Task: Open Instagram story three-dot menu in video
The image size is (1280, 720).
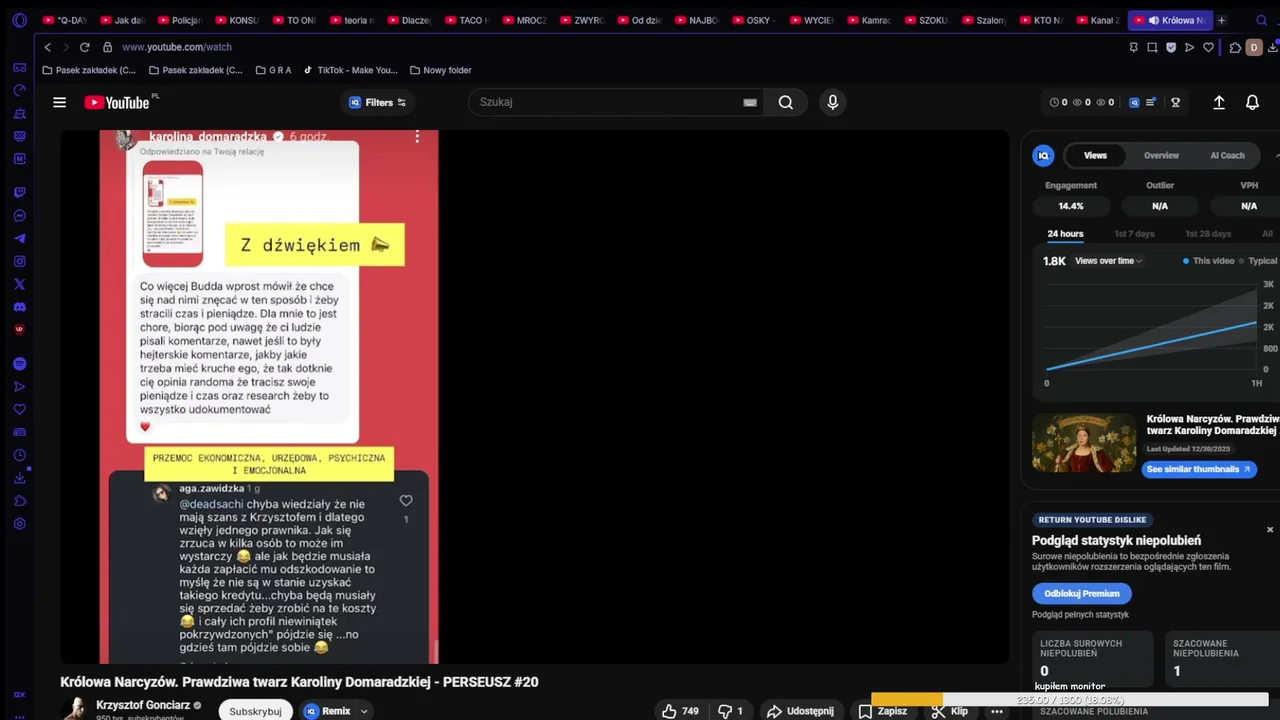Action: tap(417, 137)
